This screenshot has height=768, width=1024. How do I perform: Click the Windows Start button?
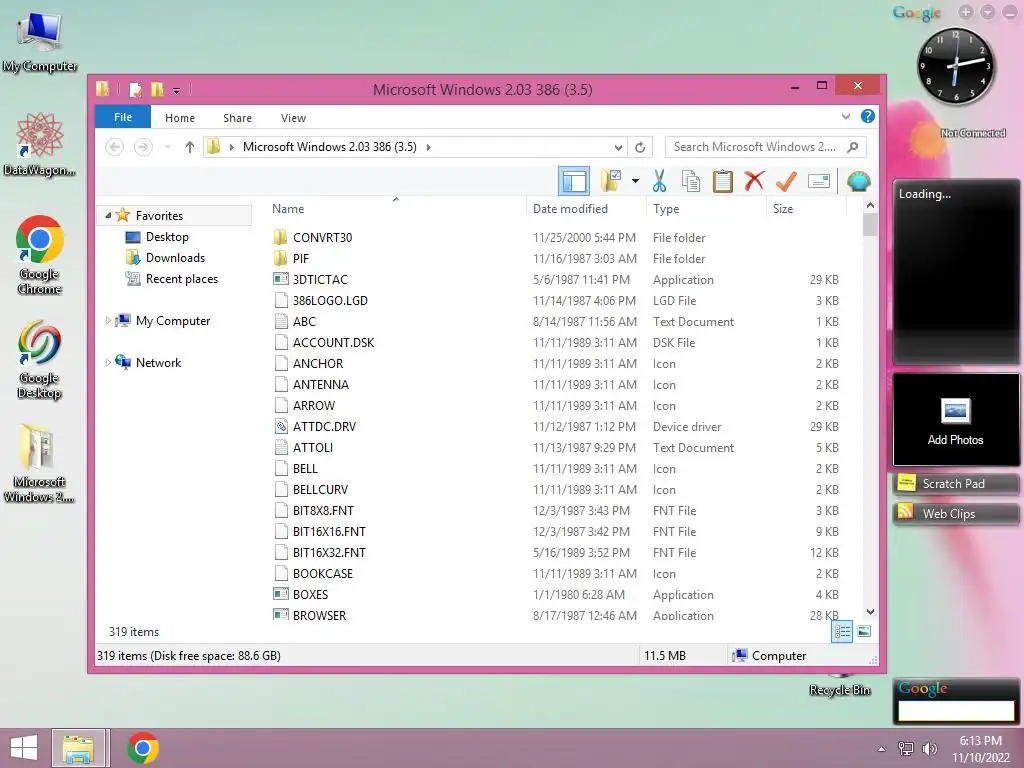click(x=24, y=748)
